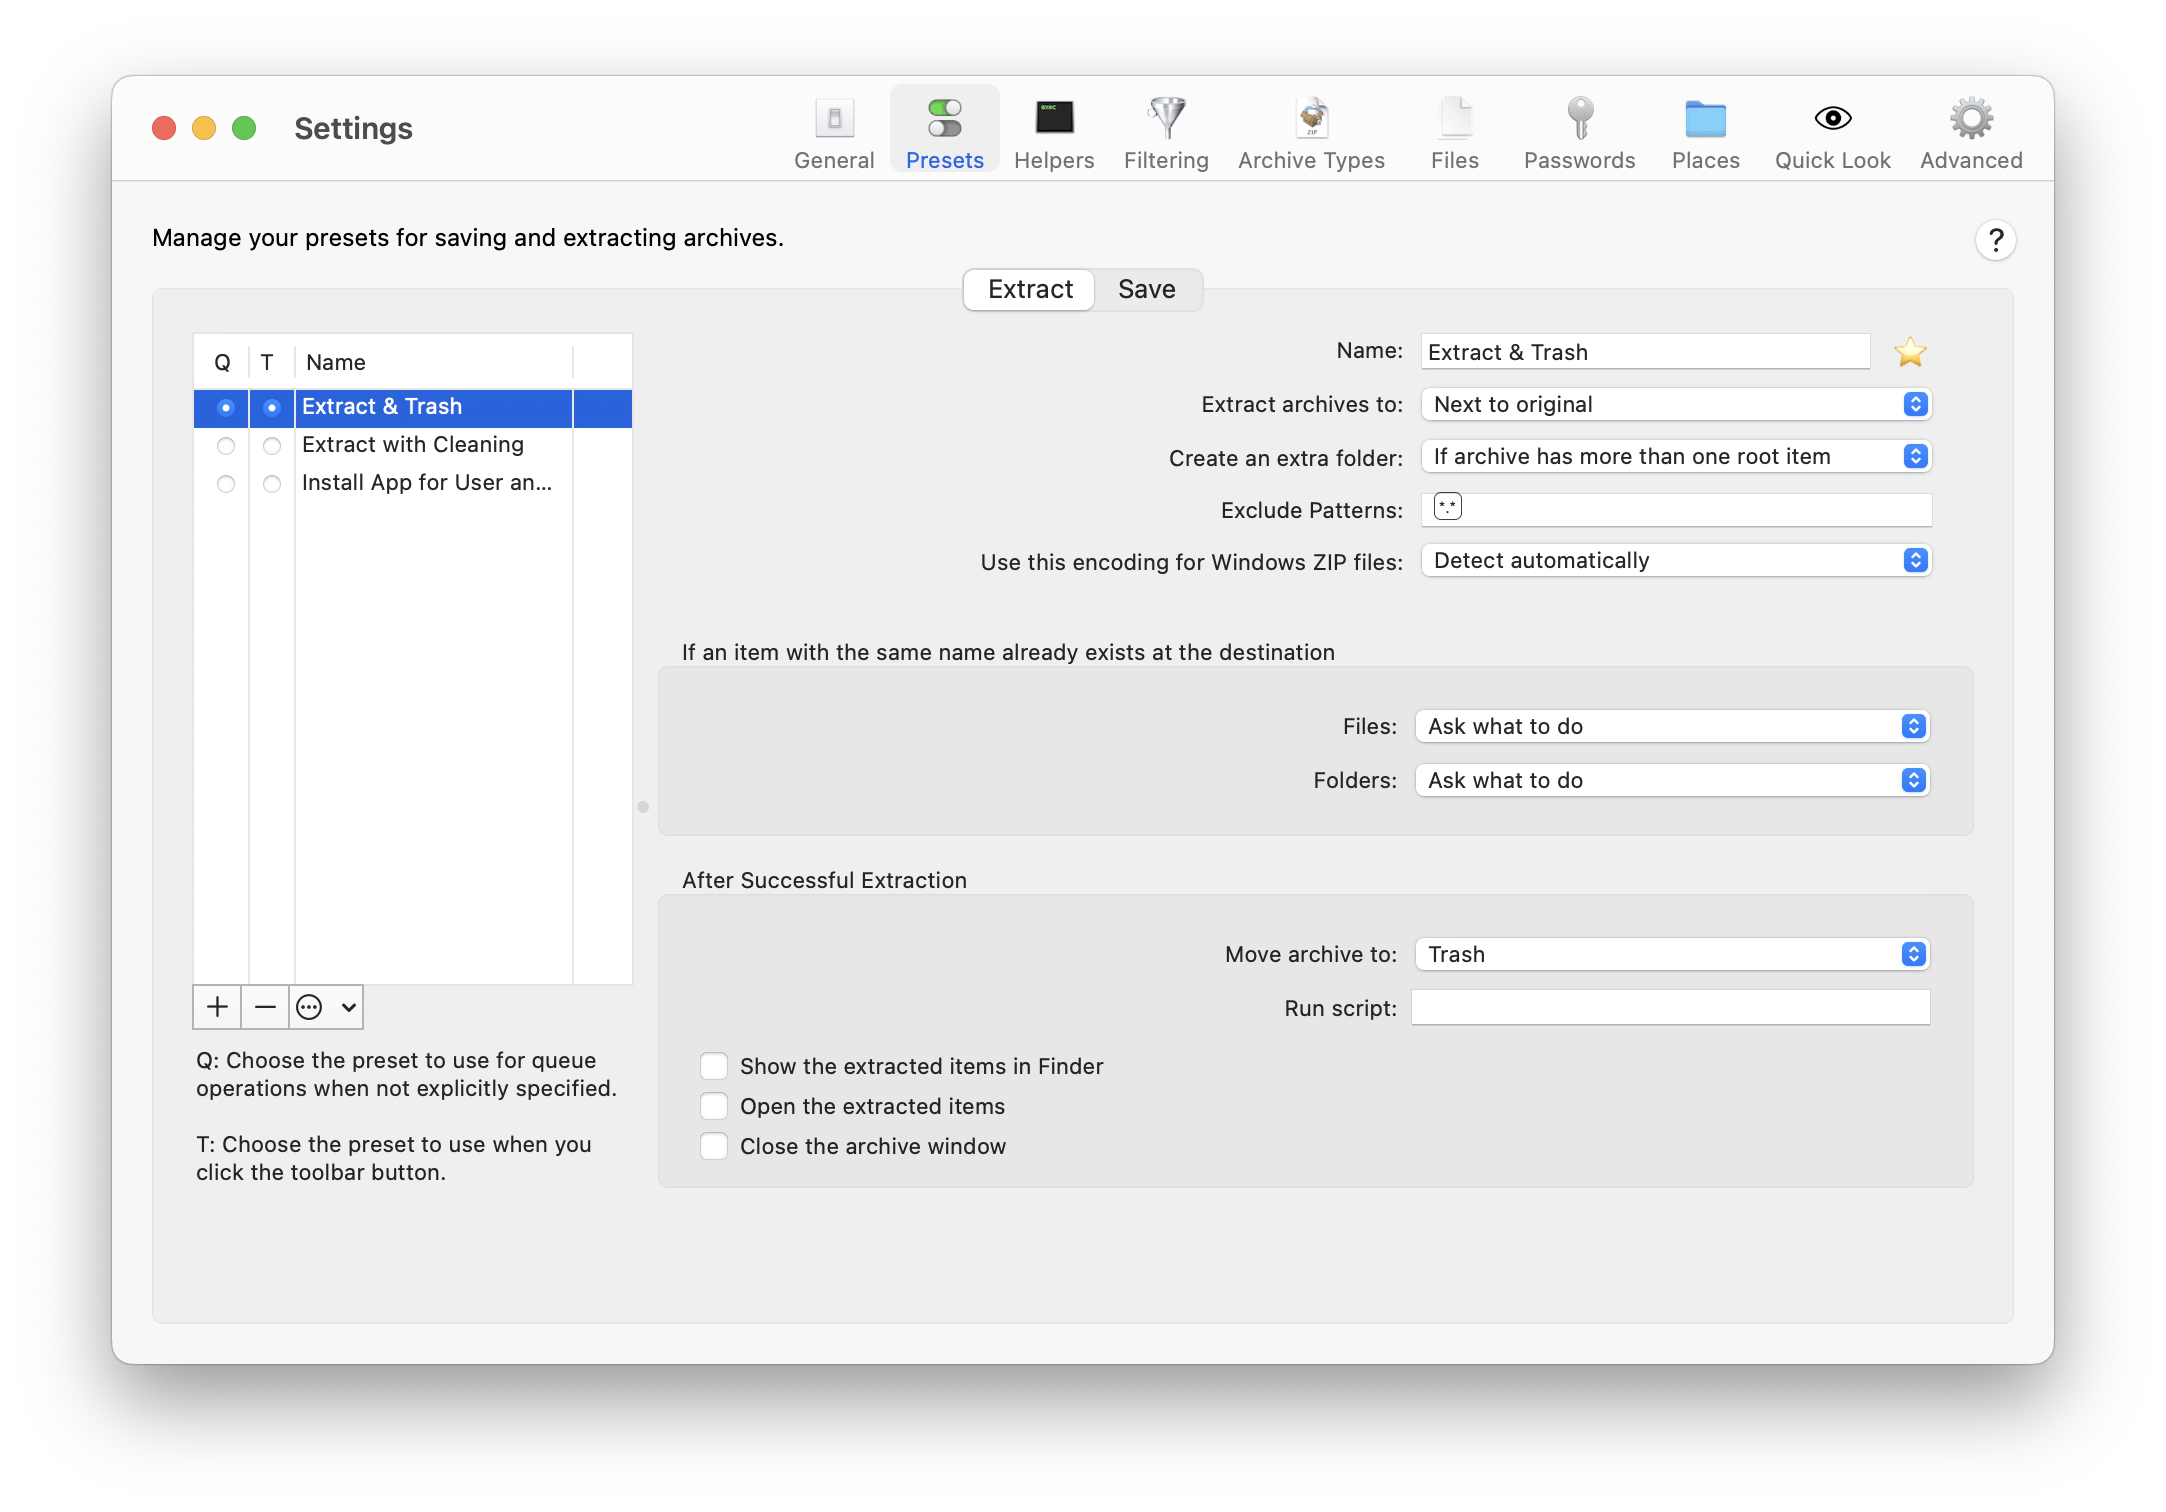Click the exclude pattern token icon
The width and height of the screenshot is (2166, 1512).
click(1447, 507)
